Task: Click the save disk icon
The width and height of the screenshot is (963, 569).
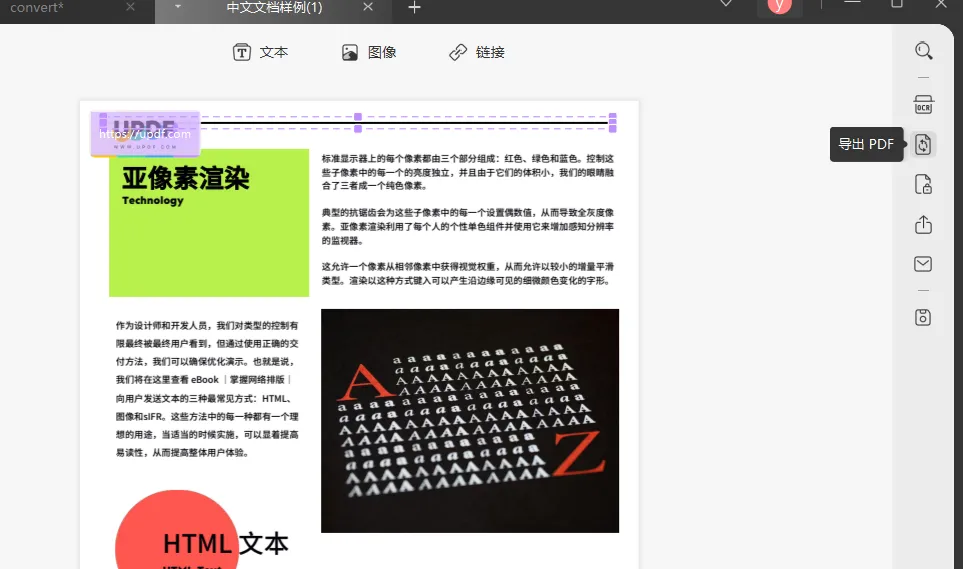Action: pyautogui.click(x=923, y=317)
